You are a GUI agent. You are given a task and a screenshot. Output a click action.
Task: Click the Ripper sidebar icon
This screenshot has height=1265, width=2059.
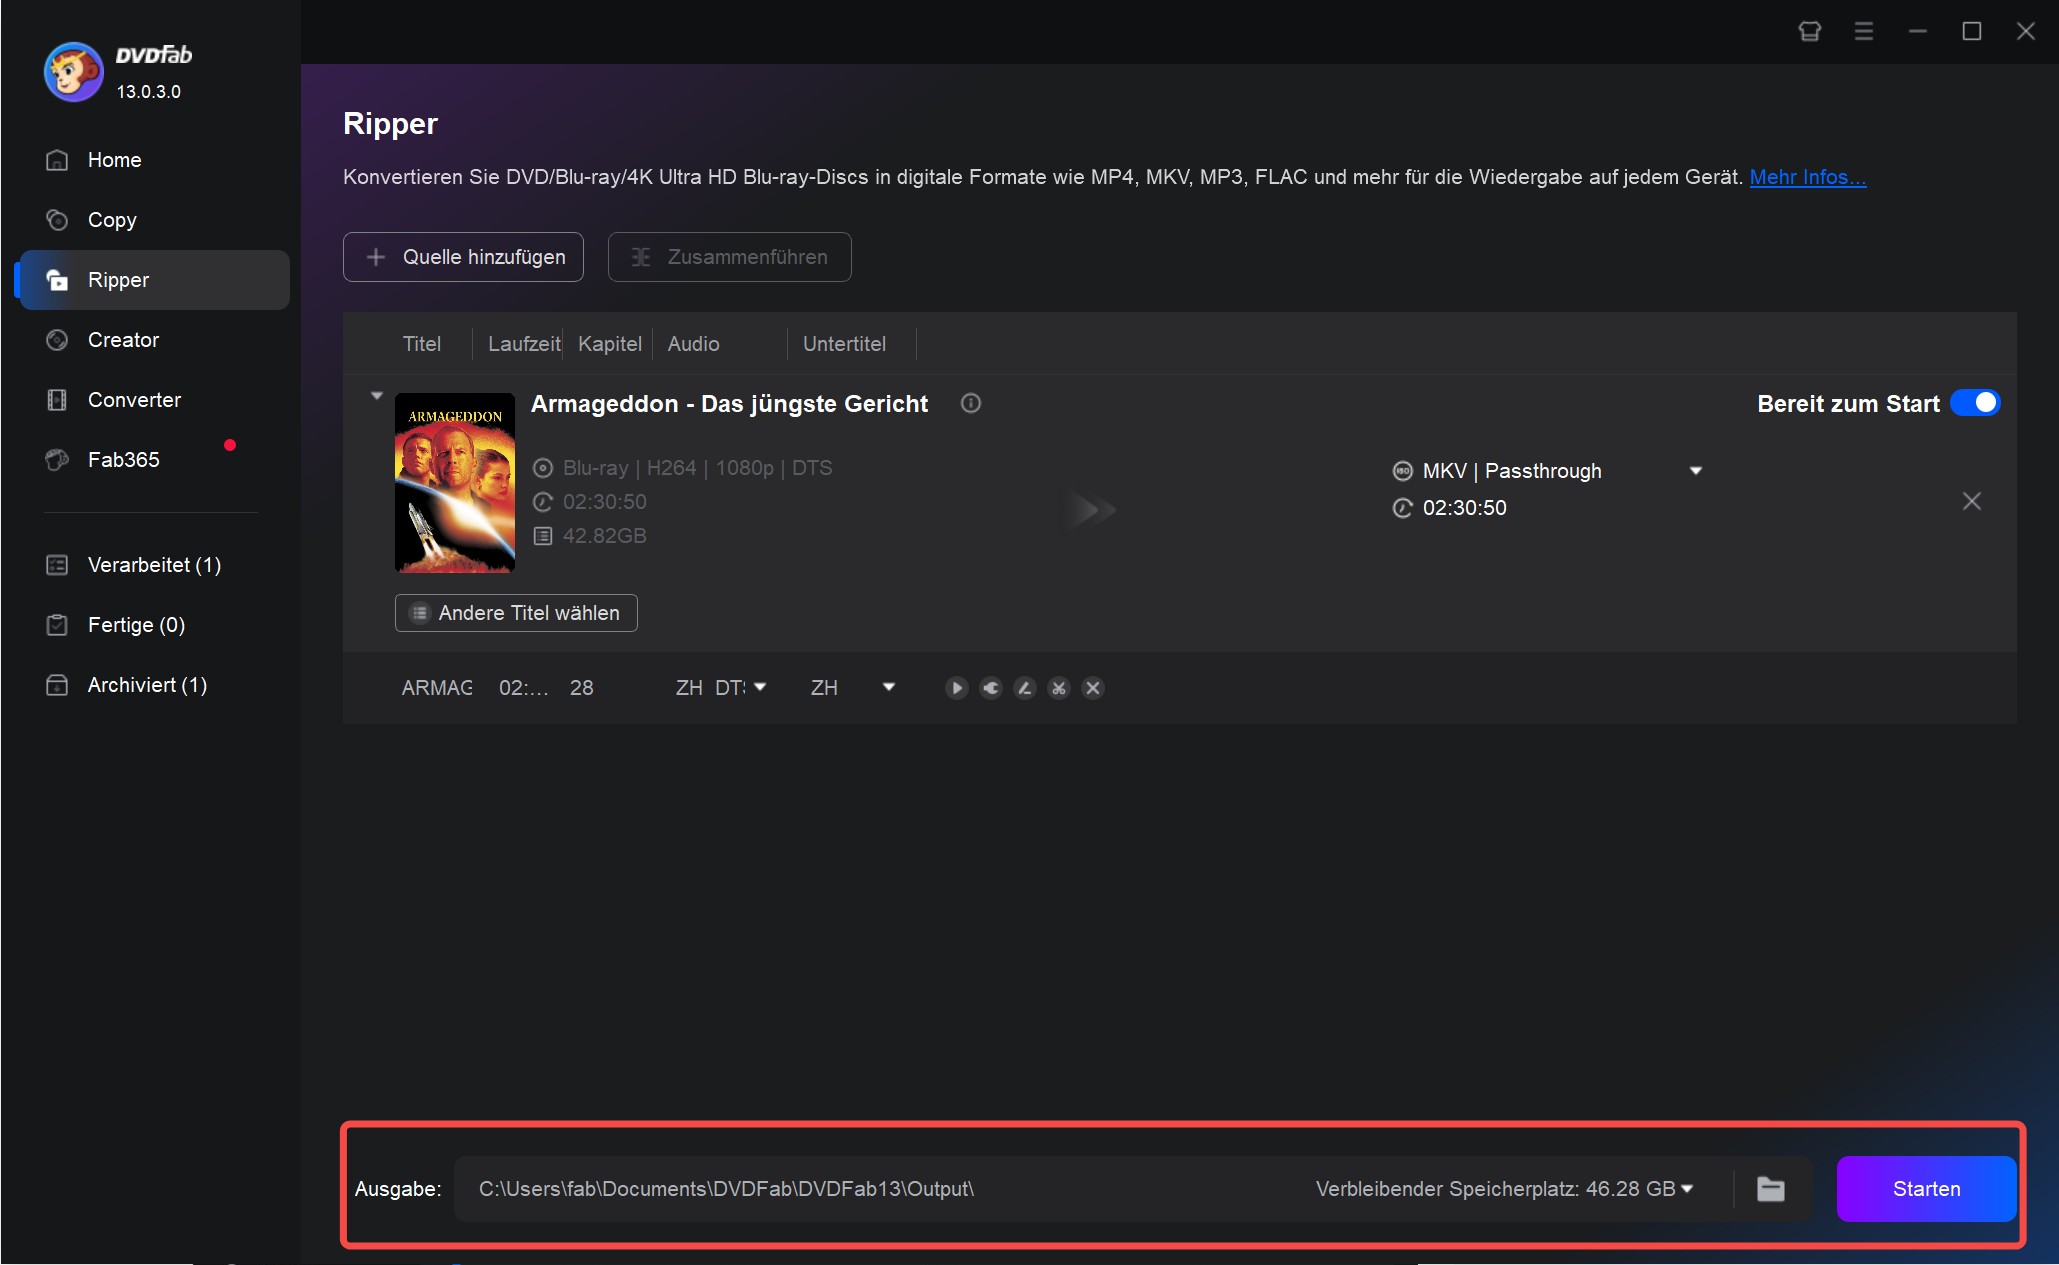(56, 279)
